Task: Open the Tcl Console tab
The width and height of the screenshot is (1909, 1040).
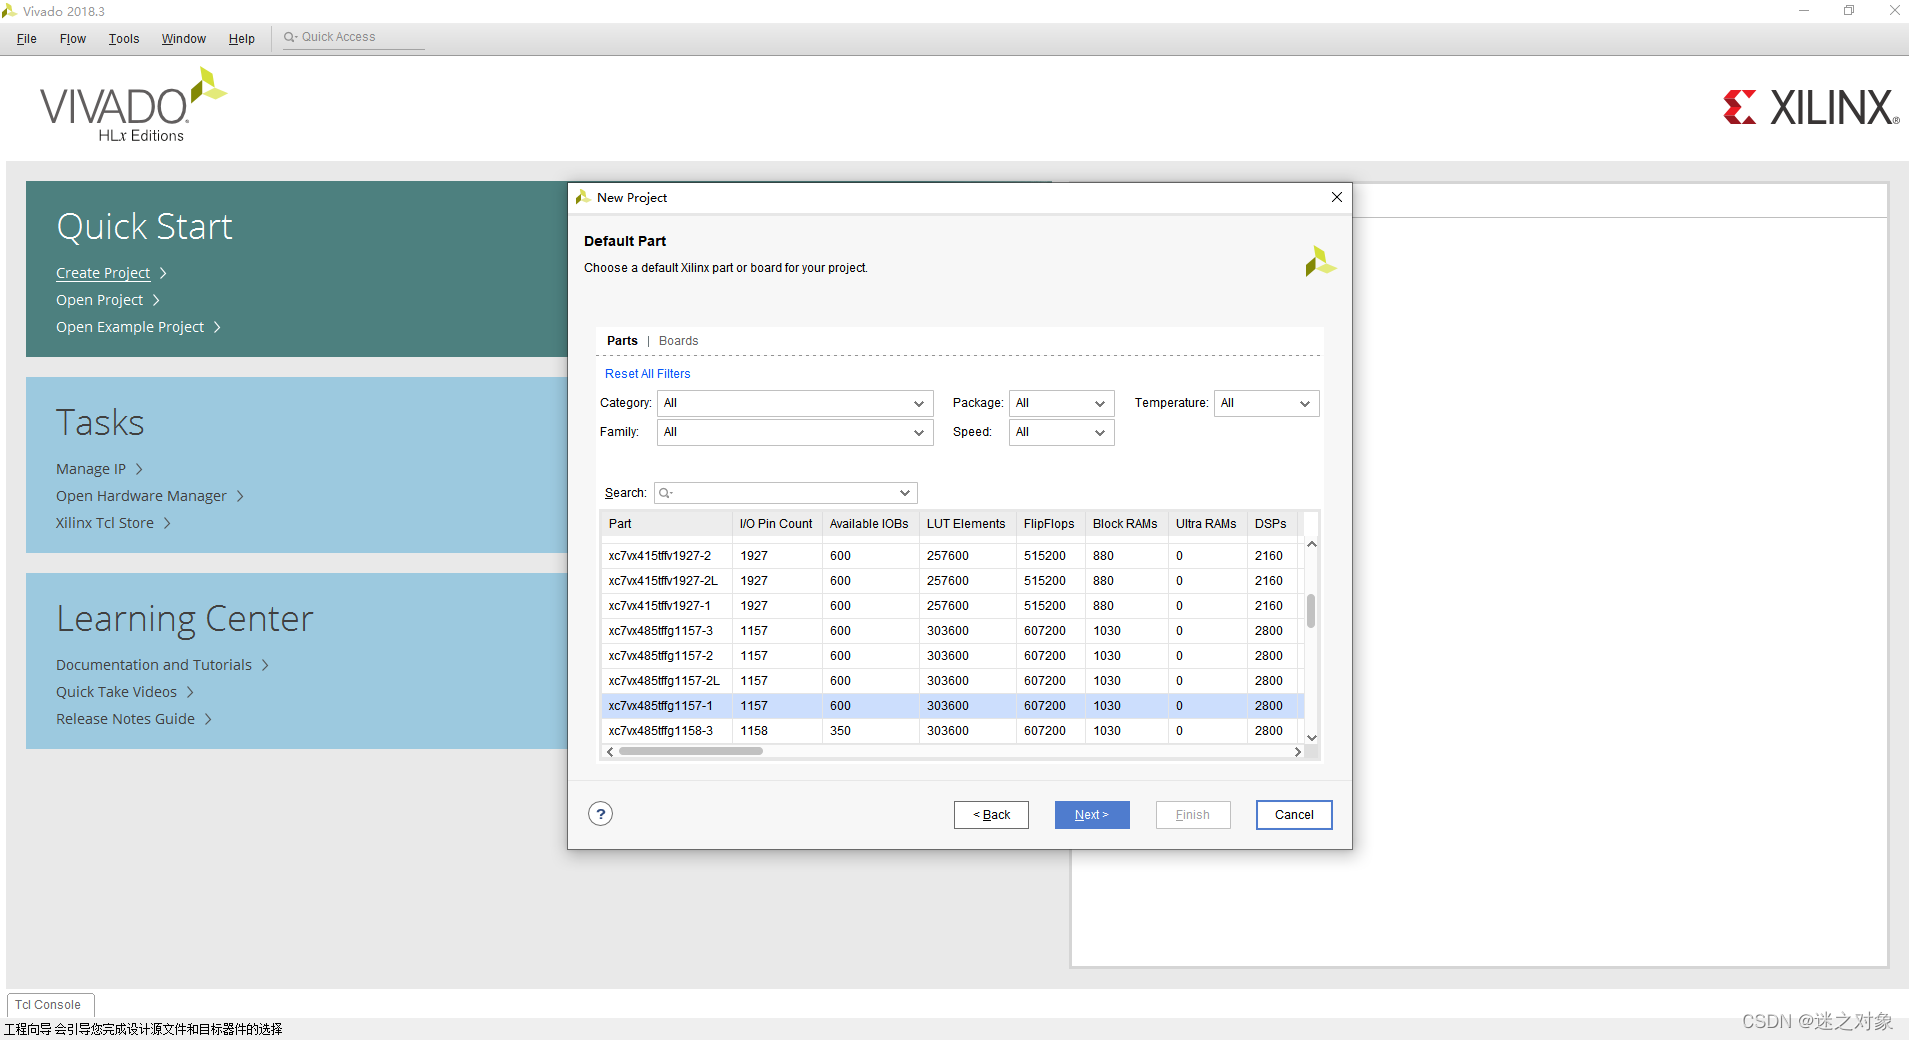Action: pyautogui.click(x=49, y=1005)
